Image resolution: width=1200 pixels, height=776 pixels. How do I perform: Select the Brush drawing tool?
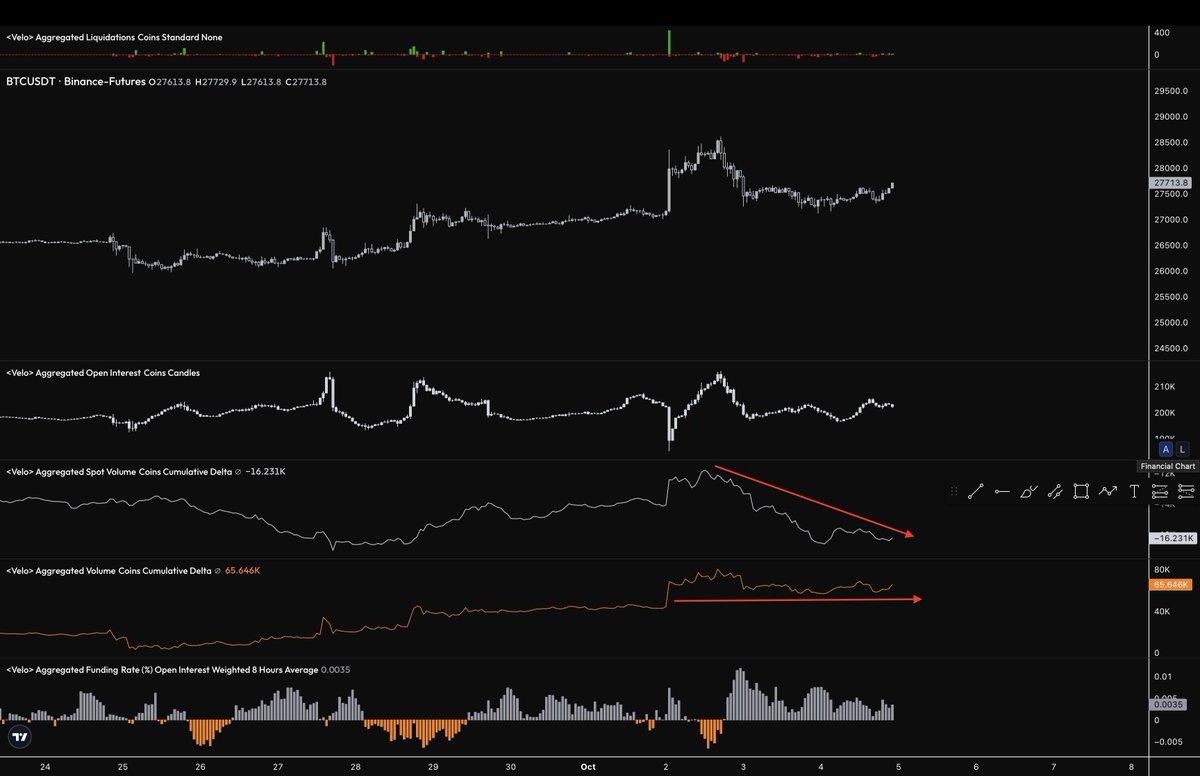(x=1028, y=491)
